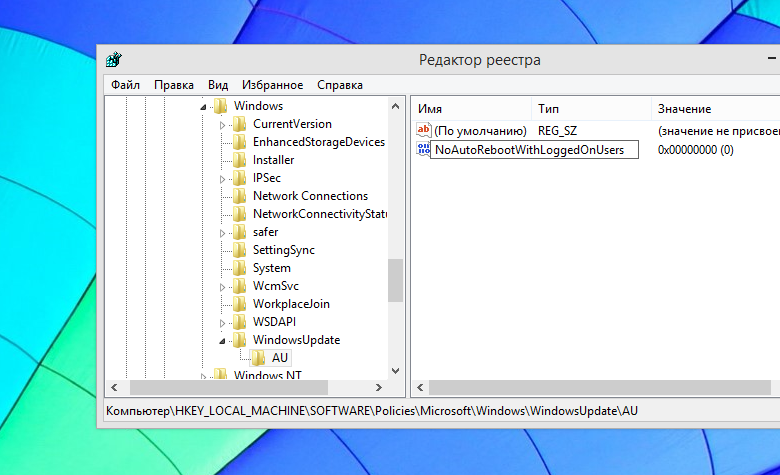Click the WcmSvc folder icon
The height and width of the screenshot is (475, 780).
point(239,286)
